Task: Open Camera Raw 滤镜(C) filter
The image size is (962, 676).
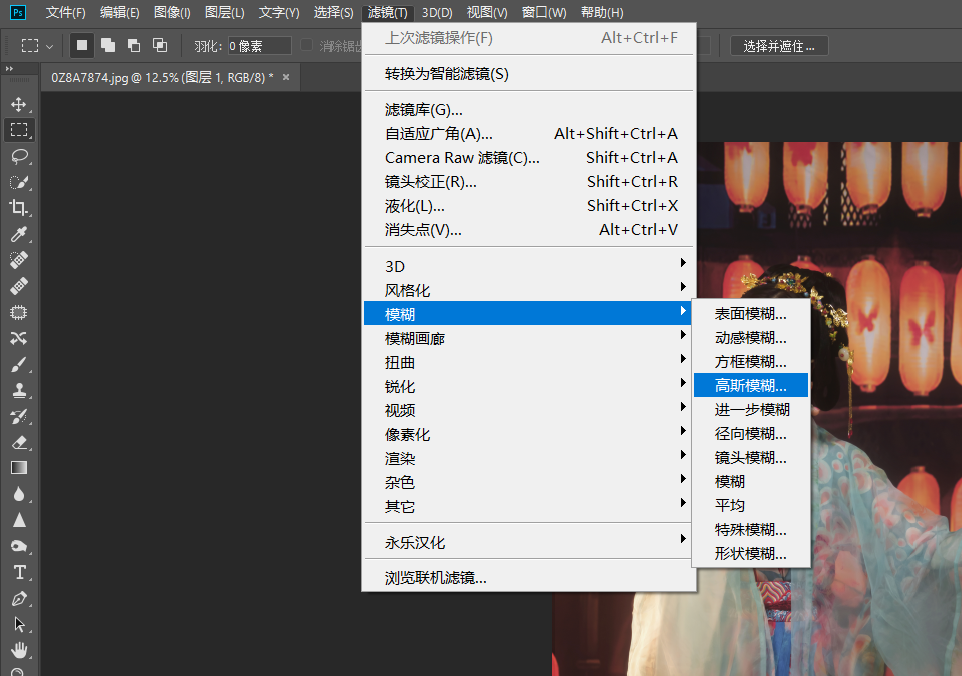Action: (x=528, y=157)
